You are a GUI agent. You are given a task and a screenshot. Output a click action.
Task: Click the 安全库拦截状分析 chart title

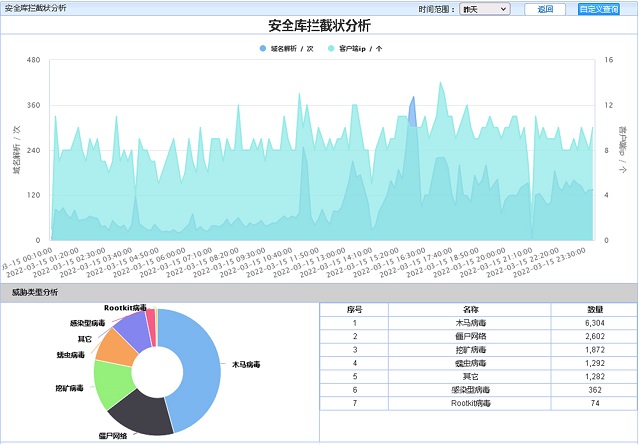(x=319, y=26)
